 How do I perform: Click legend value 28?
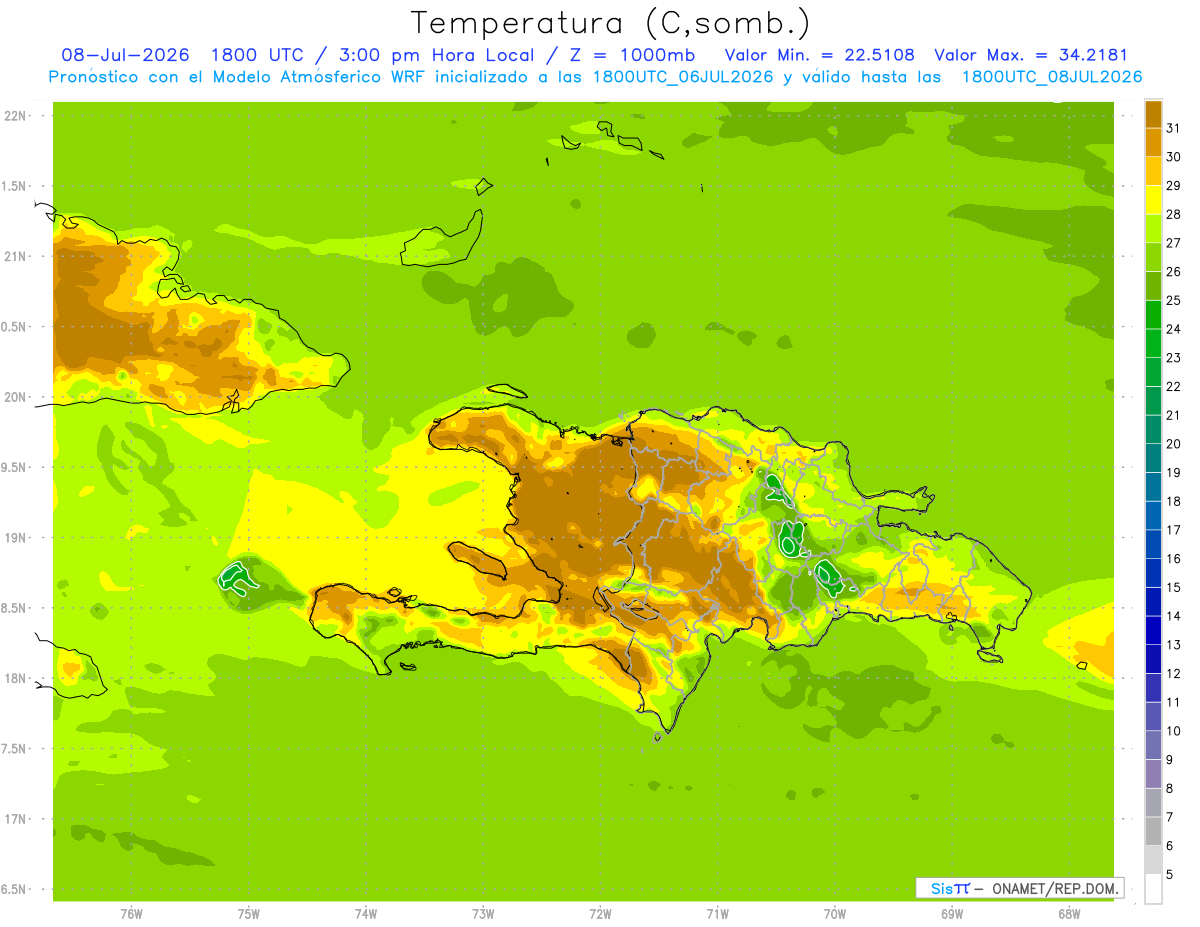coord(1174,214)
